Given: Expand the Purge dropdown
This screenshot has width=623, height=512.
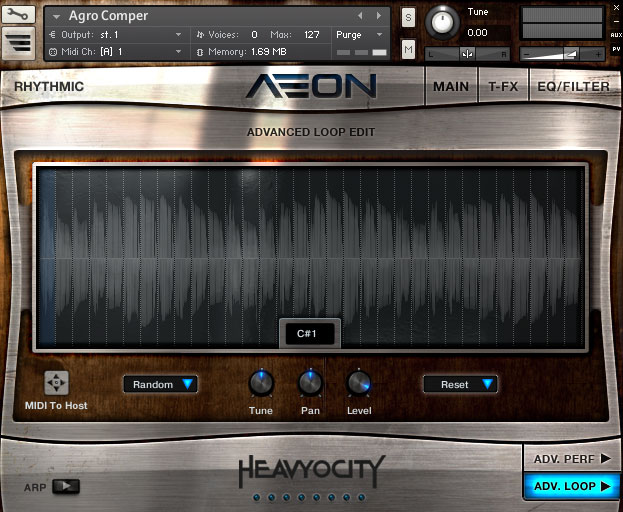Looking at the screenshot, I should coord(358,34).
